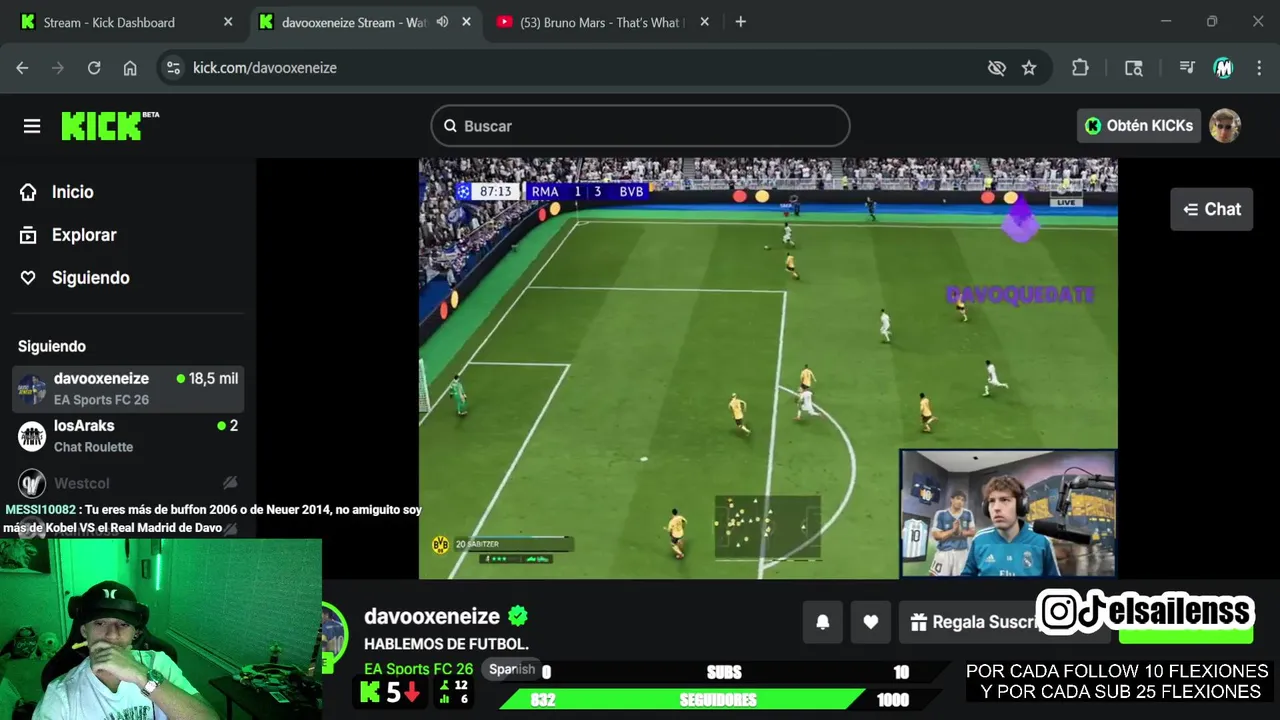Open a new browser tab
1280x720 pixels.
740,22
